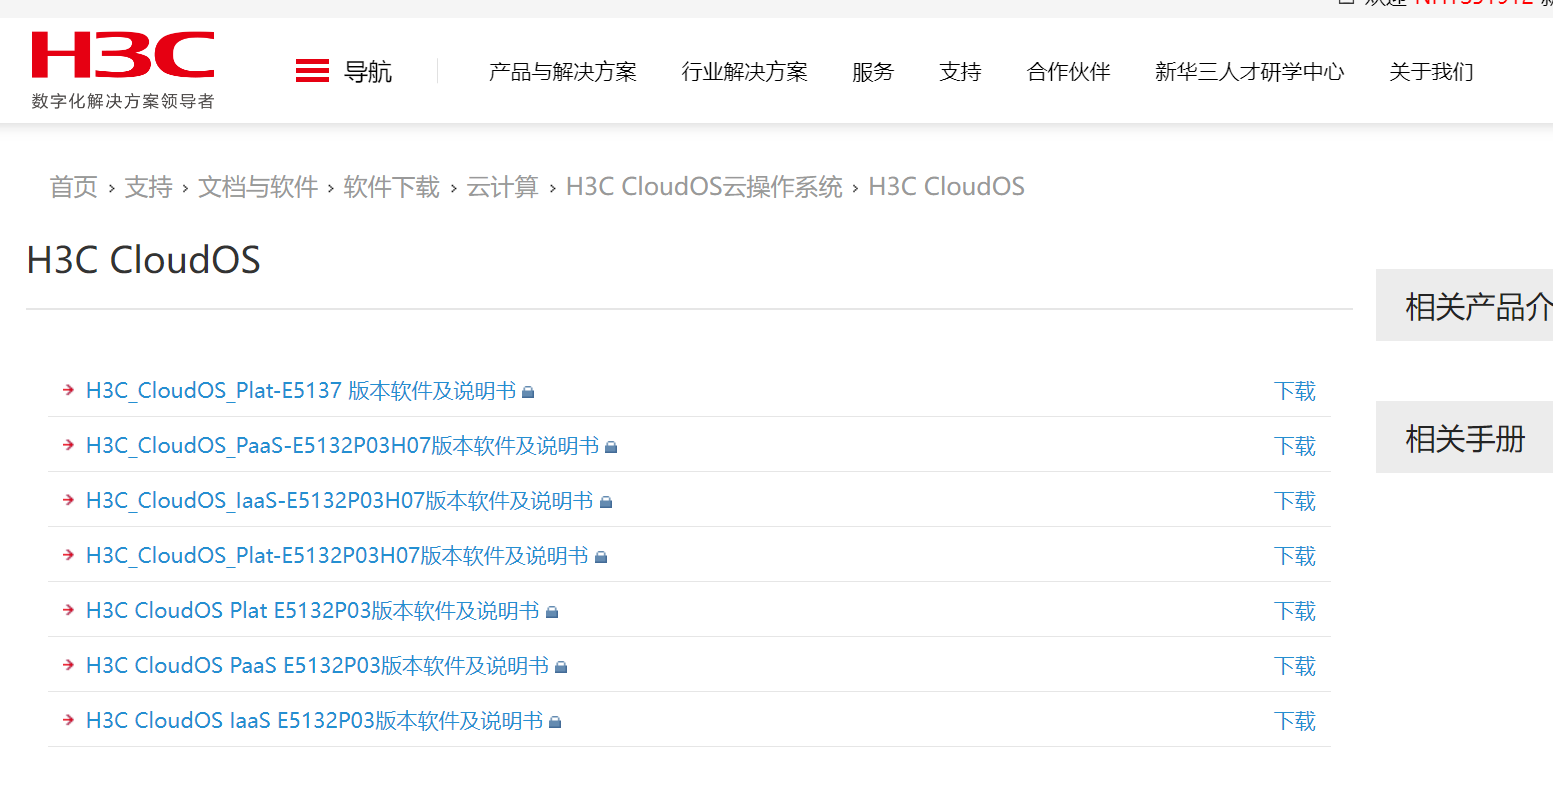The width and height of the screenshot is (1553, 789).
Task: Go to 软件下载 breadcrumb
Action: [392, 187]
